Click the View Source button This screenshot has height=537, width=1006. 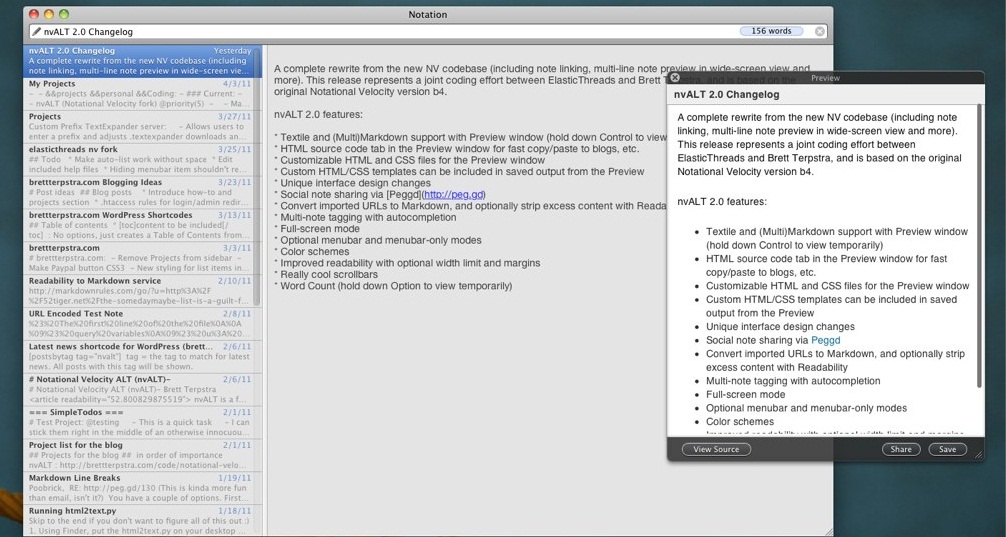point(716,449)
